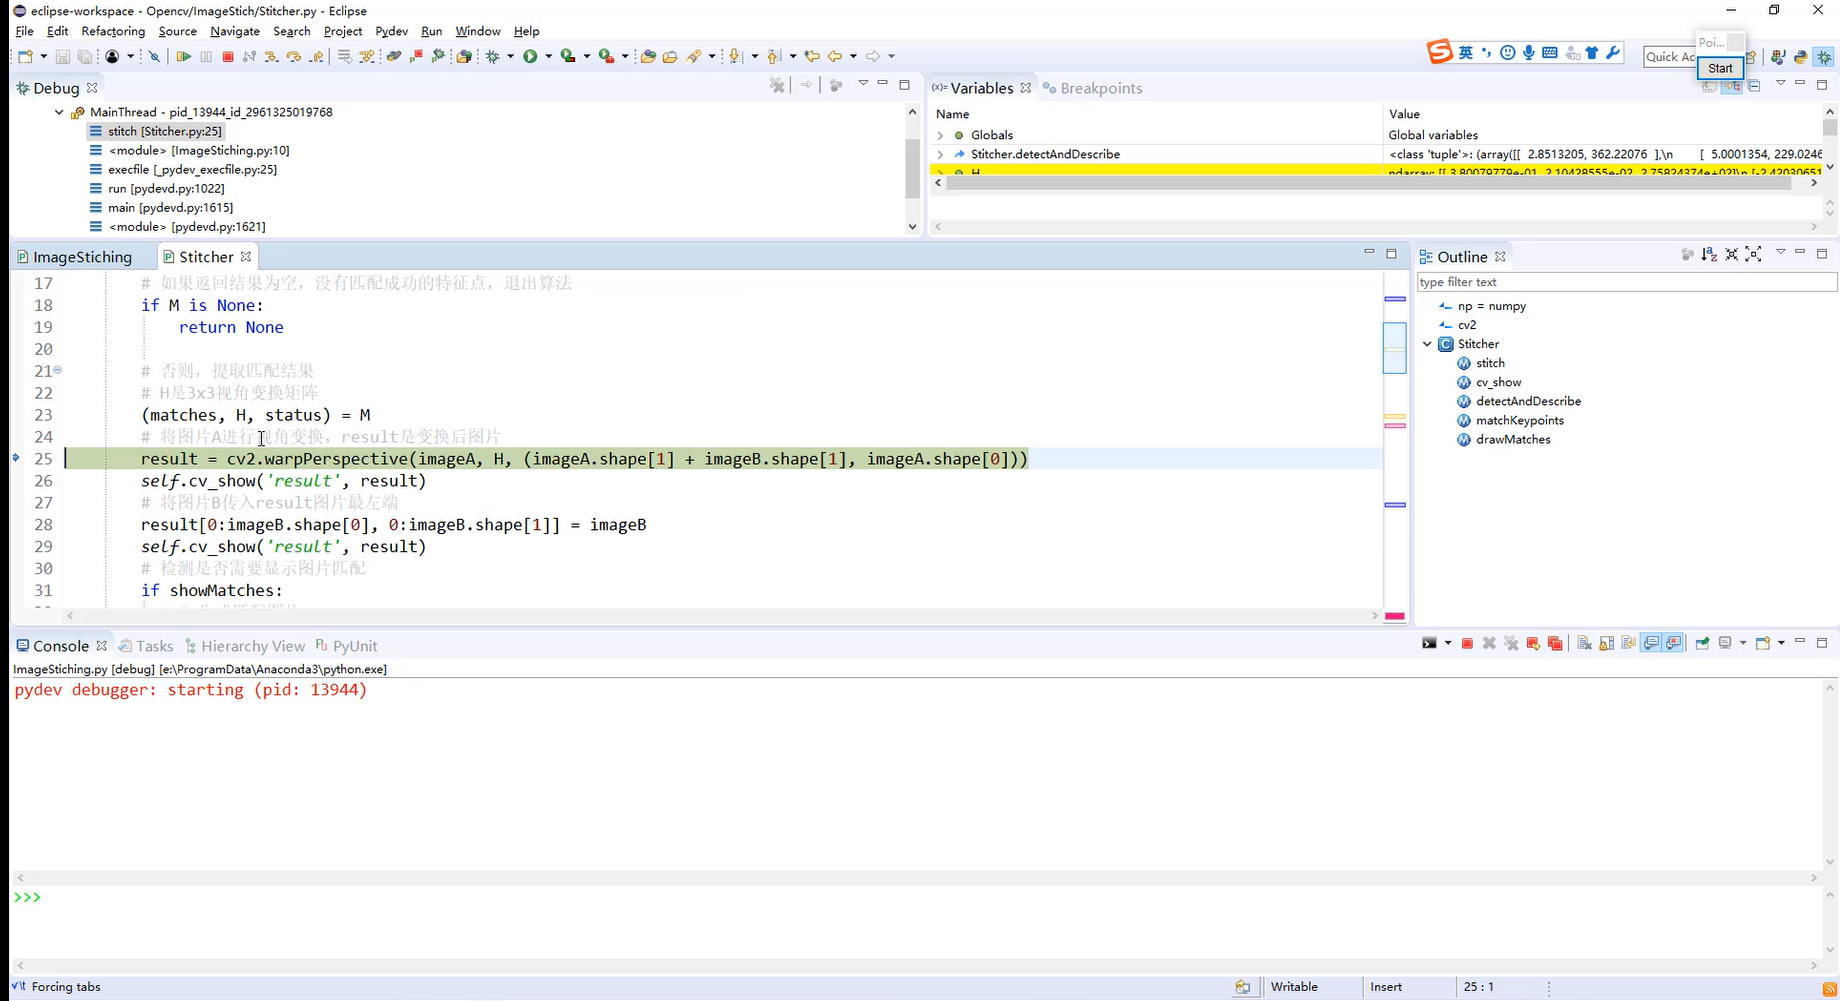Open the Refactoring menu
This screenshot has height=1001, width=1840.
113,31
